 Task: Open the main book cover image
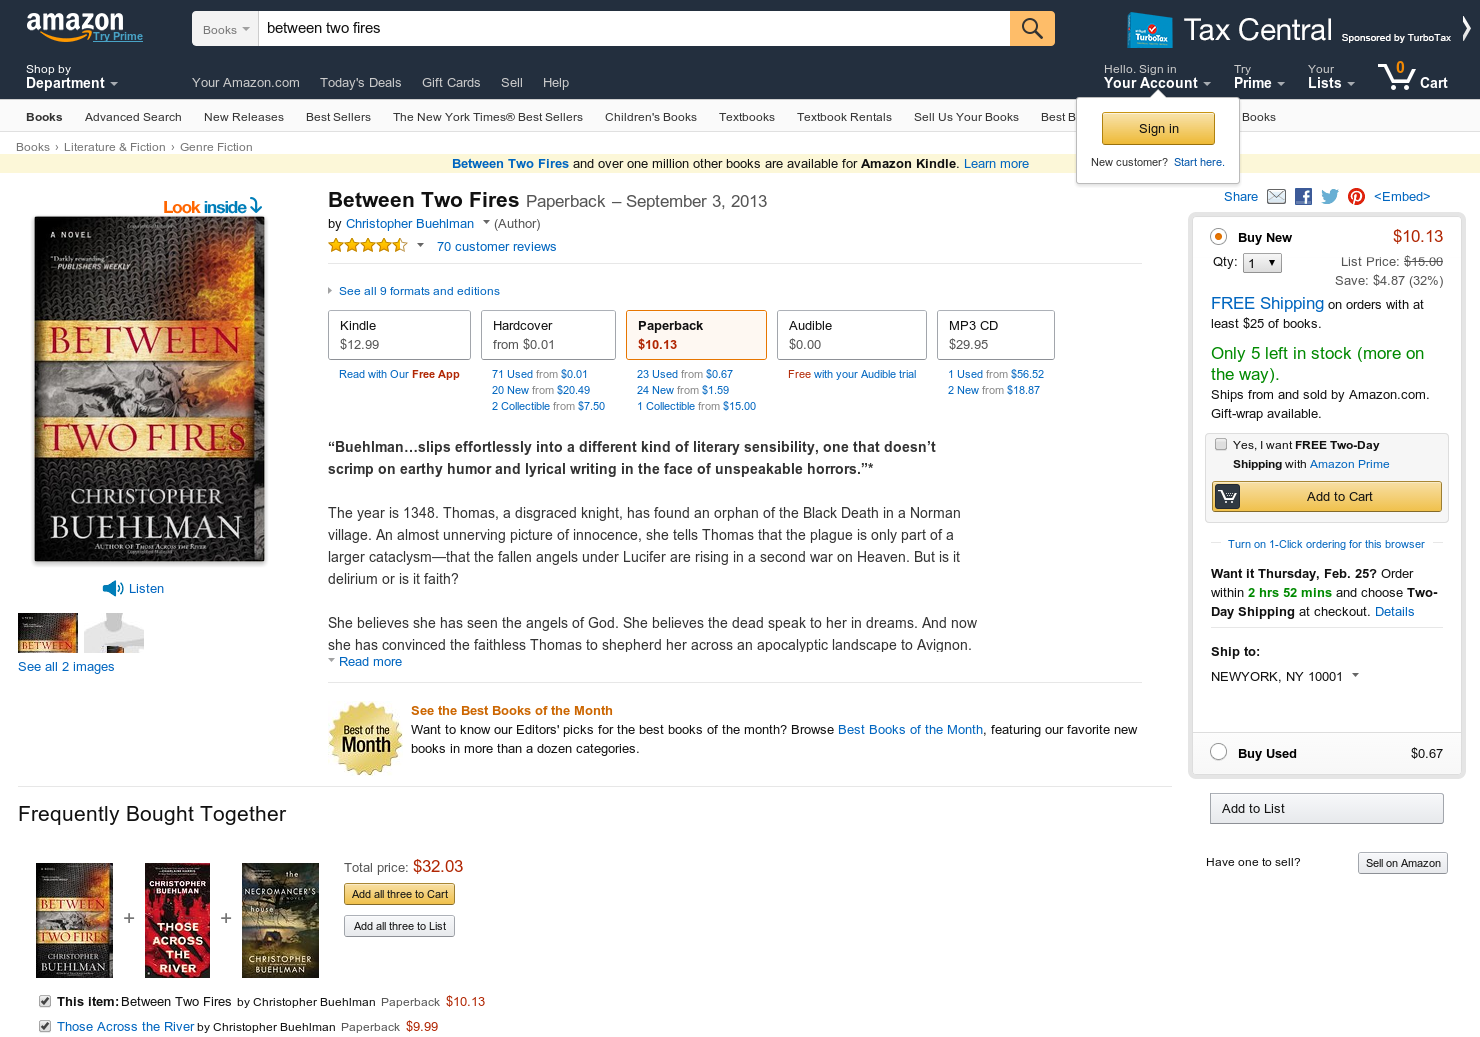click(x=150, y=389)
